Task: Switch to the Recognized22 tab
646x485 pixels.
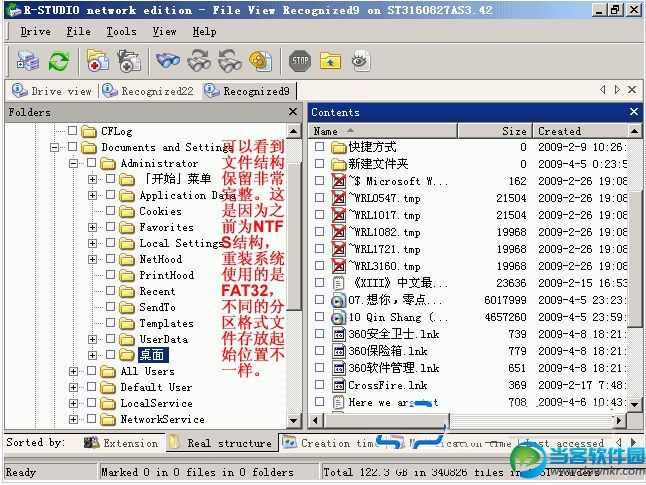Action: 148,91
